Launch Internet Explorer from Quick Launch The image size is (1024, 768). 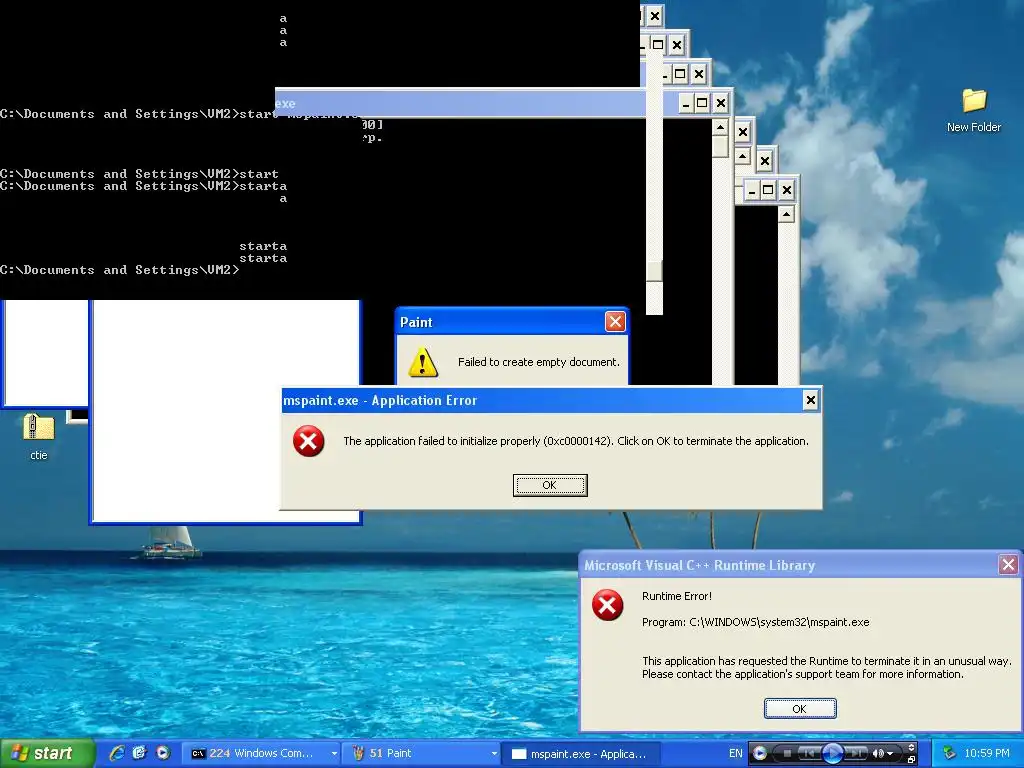[117, 753]
